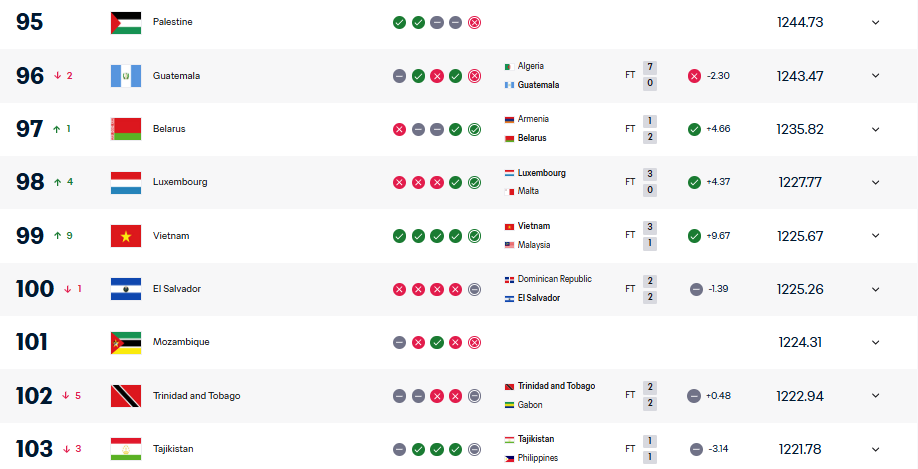
Task: Click the Guatemala flag icon
Action: tap(125, 76)
